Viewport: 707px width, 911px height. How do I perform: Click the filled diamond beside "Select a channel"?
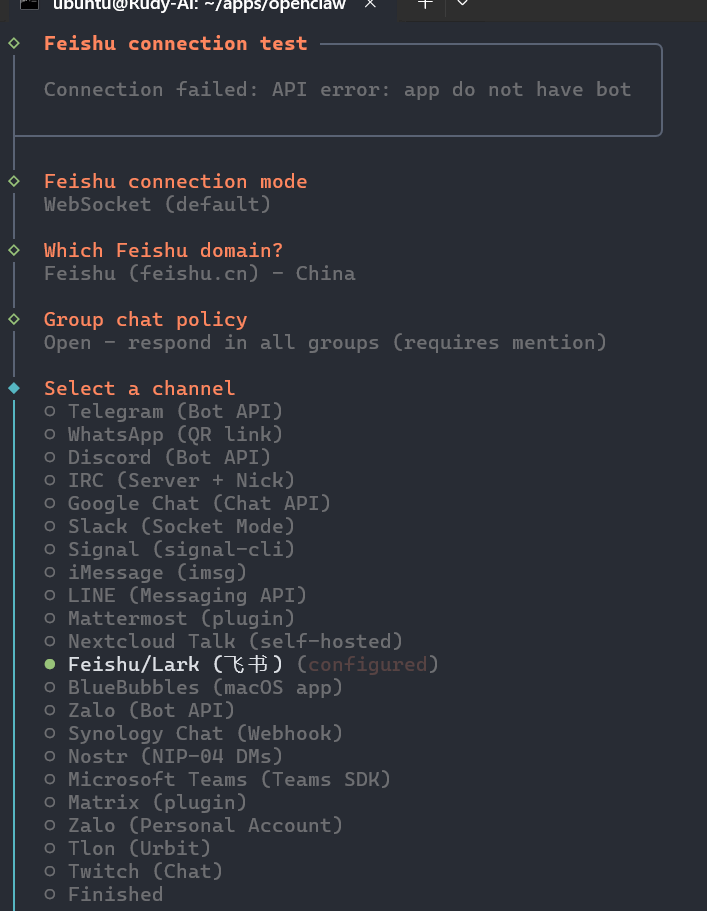click(x=13, y=387)
